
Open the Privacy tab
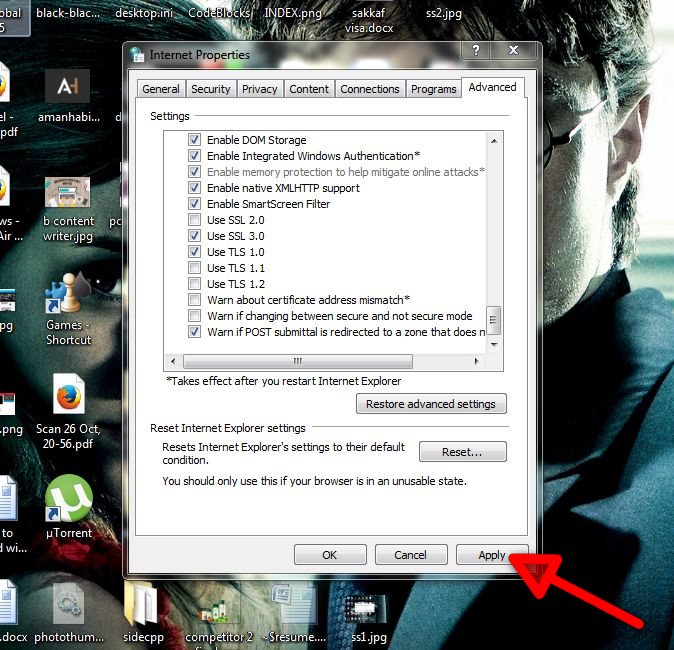260,89
